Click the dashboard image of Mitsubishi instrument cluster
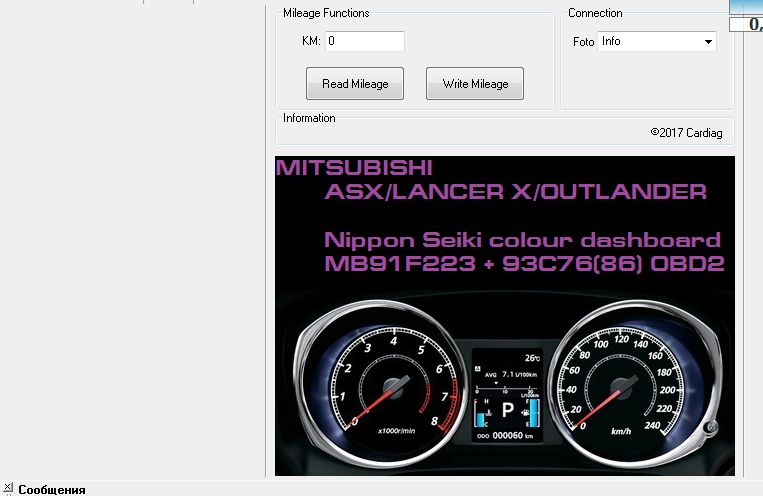 tap(505, 316)
